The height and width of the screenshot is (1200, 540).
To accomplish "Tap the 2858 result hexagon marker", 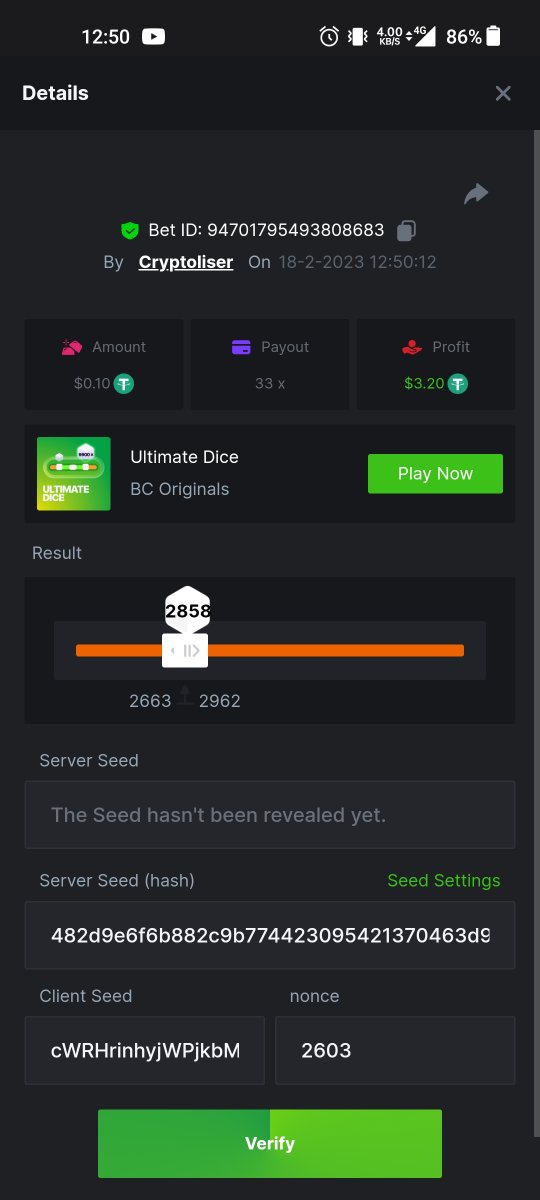I will (187, 610).
